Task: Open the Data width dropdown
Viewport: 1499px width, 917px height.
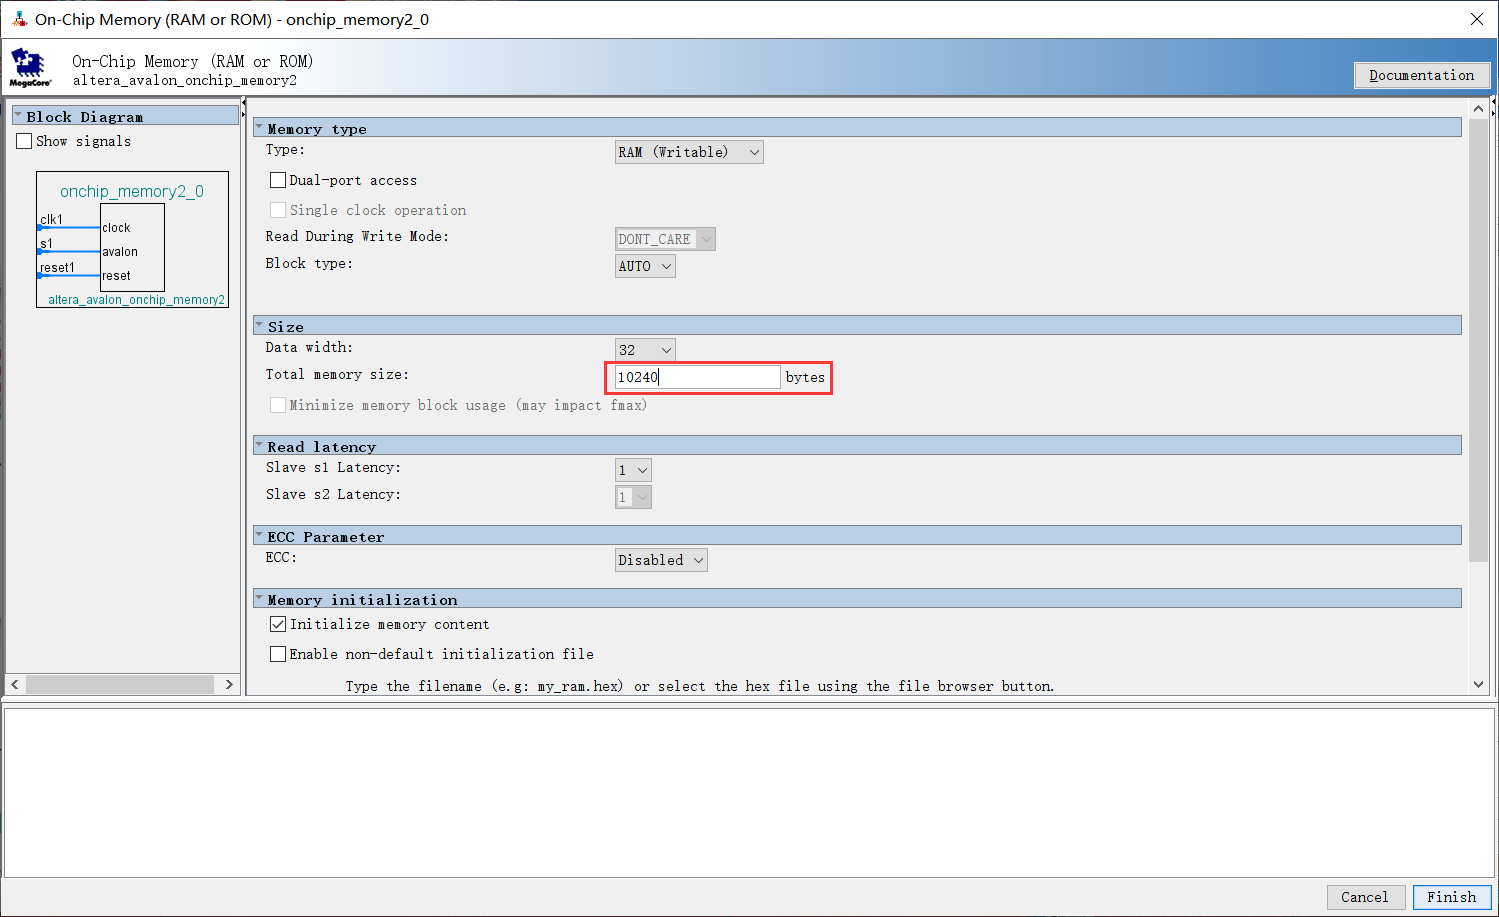Action: coord(645,350)
